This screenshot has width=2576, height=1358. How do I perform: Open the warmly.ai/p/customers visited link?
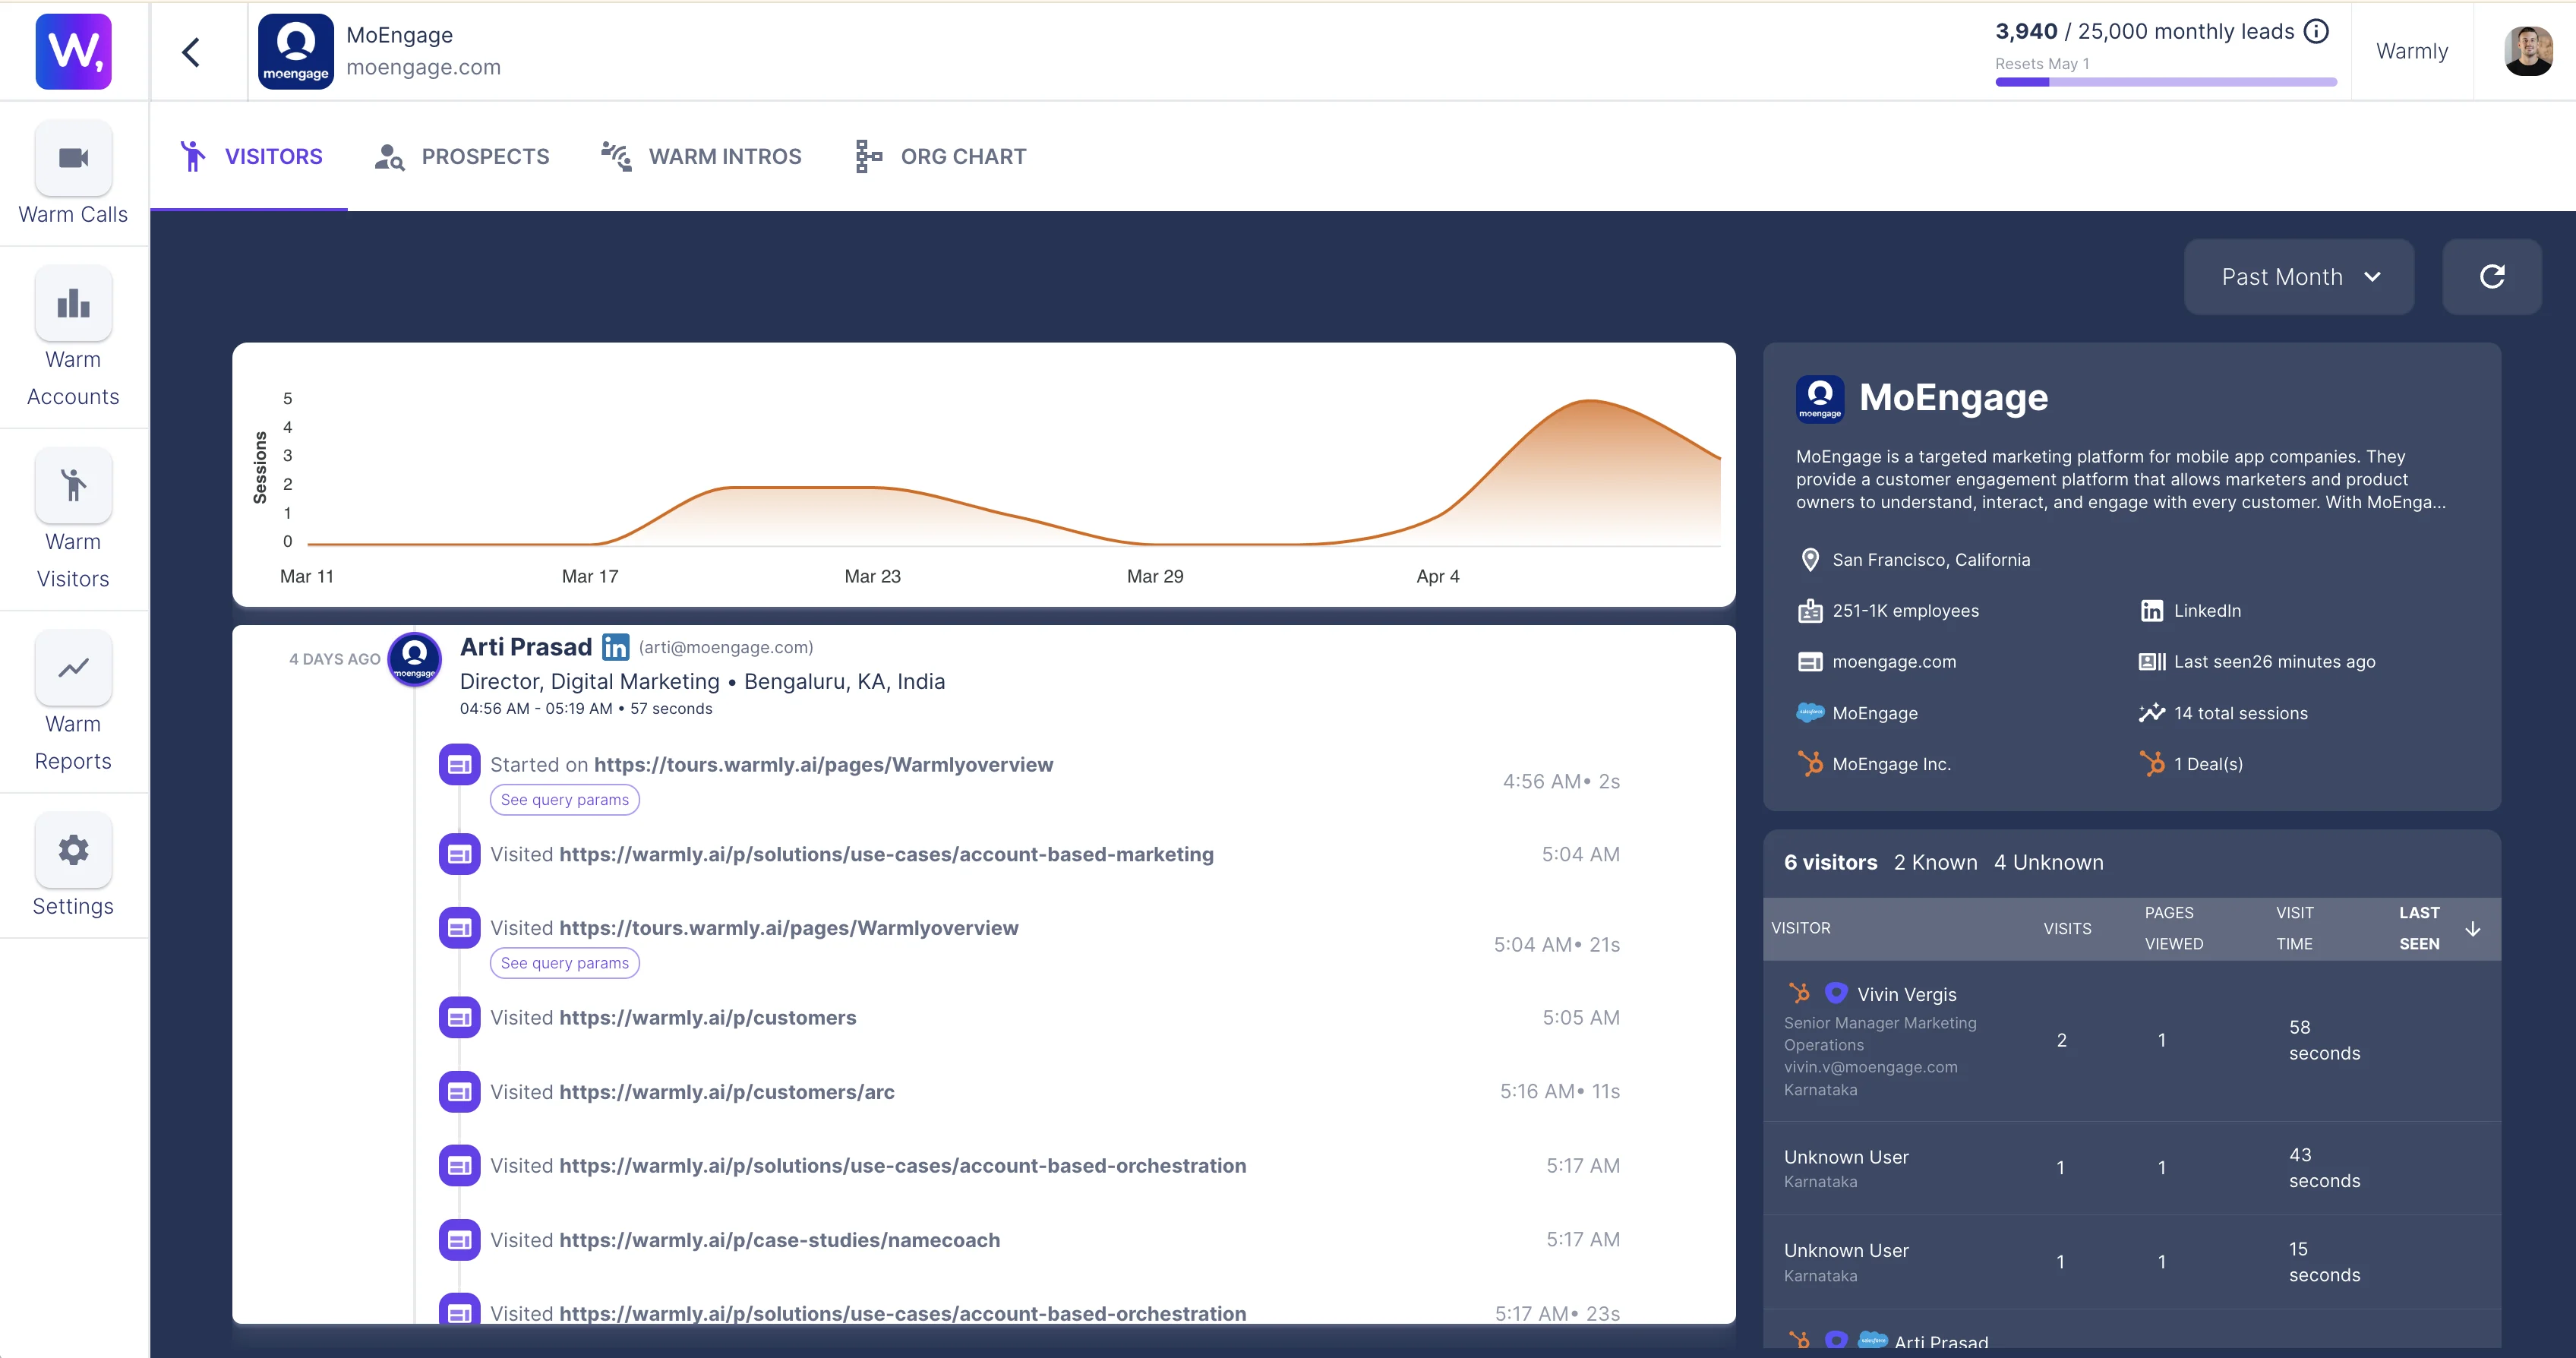[707, 1018]
